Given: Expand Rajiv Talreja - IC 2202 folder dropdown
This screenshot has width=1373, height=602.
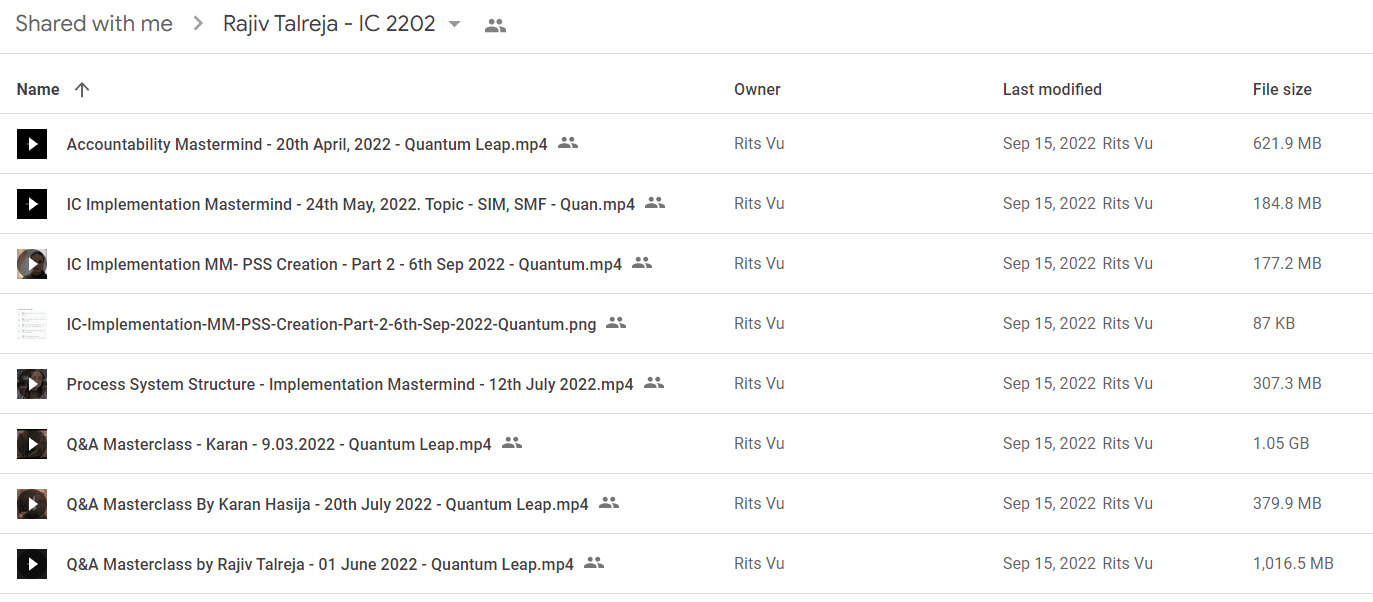Looking at the screenshot, I should (454, 24).
